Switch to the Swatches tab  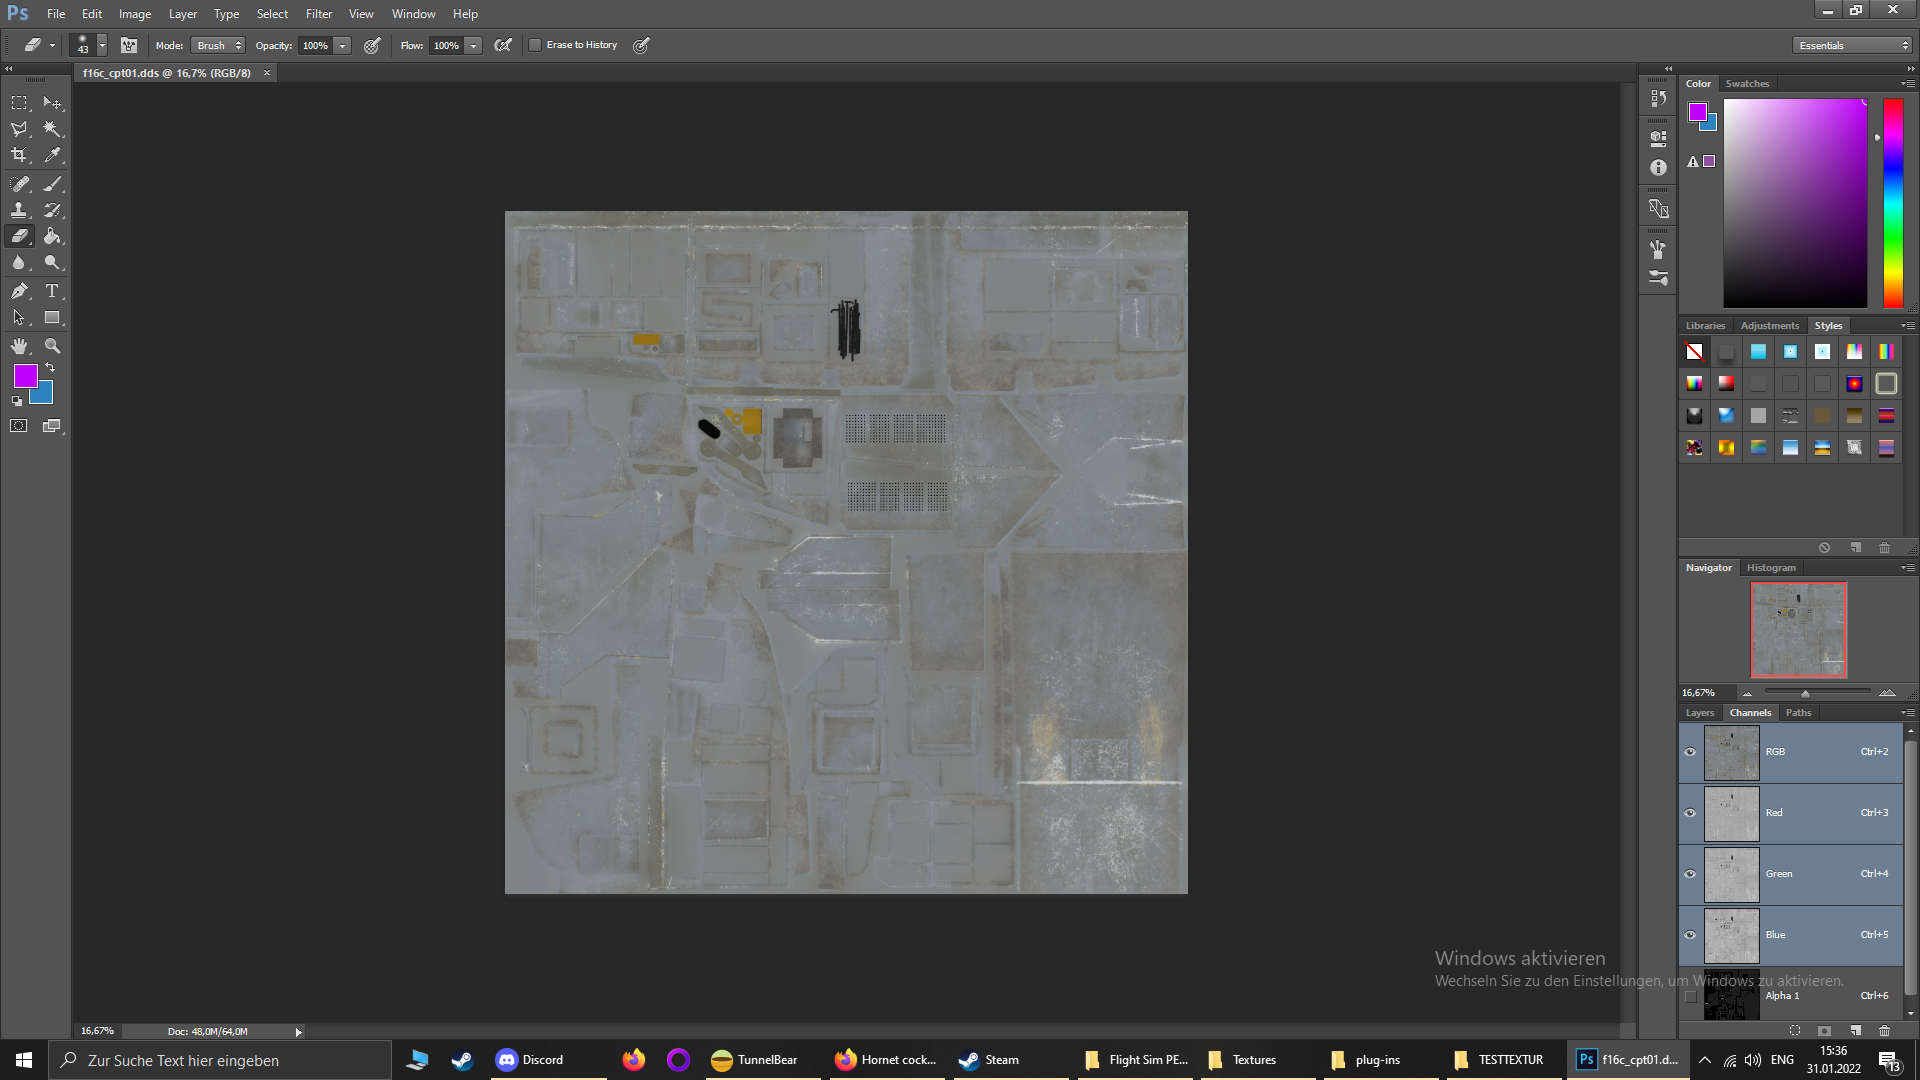click(1747, 84)
